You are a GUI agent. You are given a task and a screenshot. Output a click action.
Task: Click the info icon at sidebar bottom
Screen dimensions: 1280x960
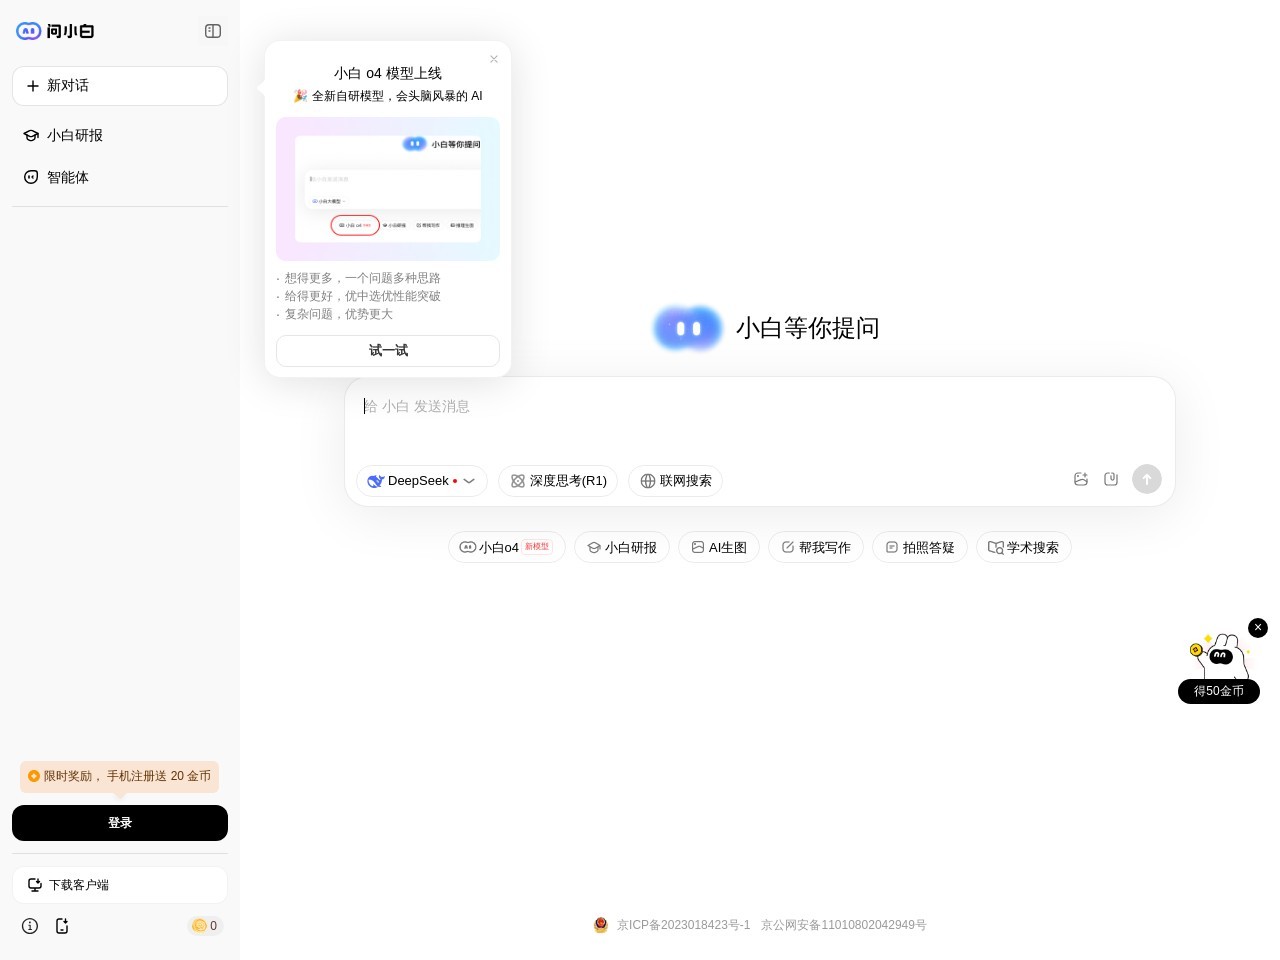(x=30, y=926)
